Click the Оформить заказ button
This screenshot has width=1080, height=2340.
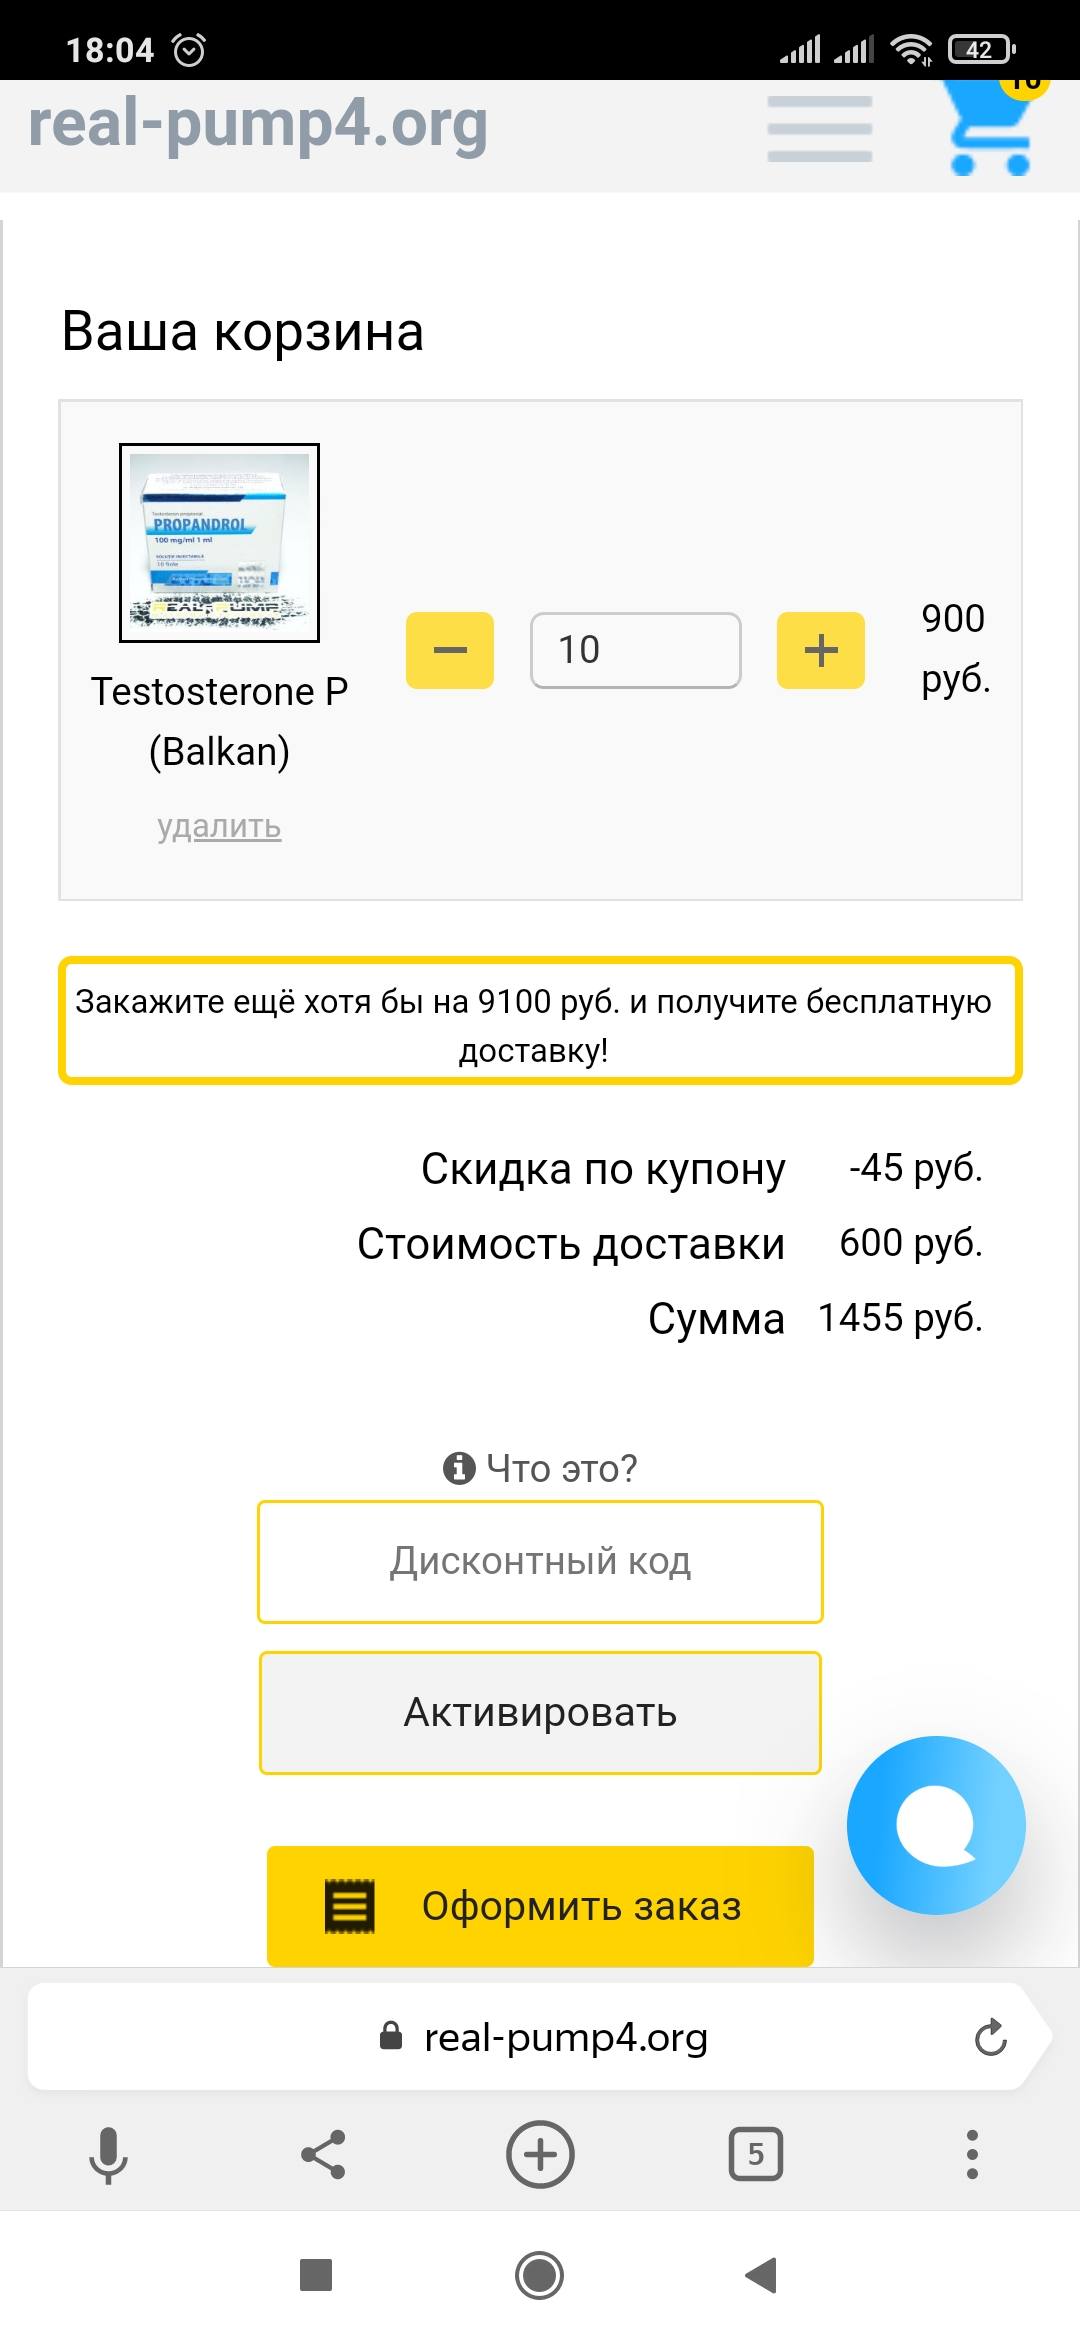pos(540,1906)
